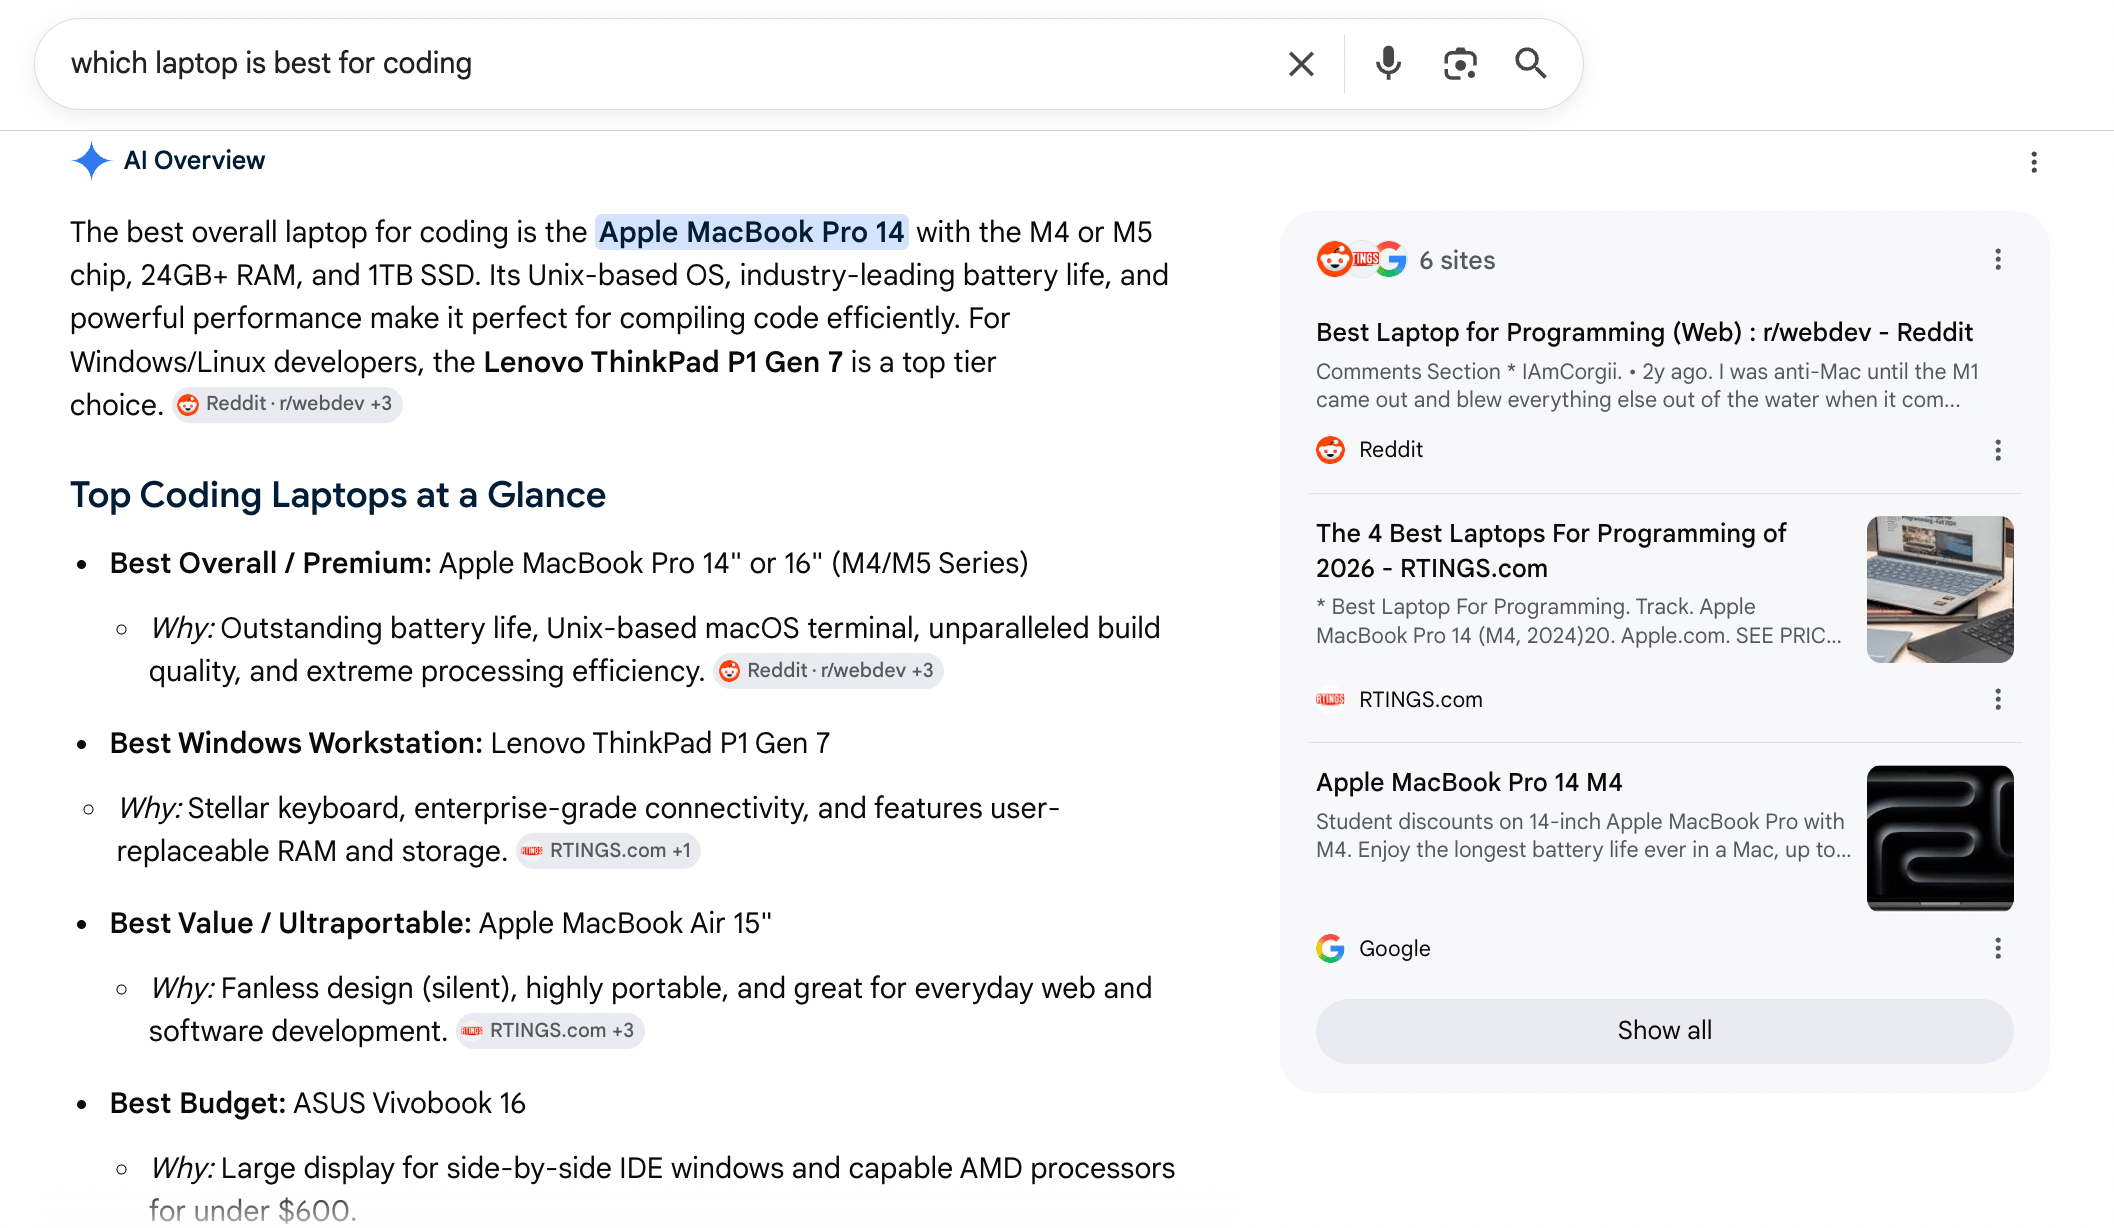This screenshot has height=1228, width=2114.
Task: Click 'Google' source name text
Action: [1394, 948]
